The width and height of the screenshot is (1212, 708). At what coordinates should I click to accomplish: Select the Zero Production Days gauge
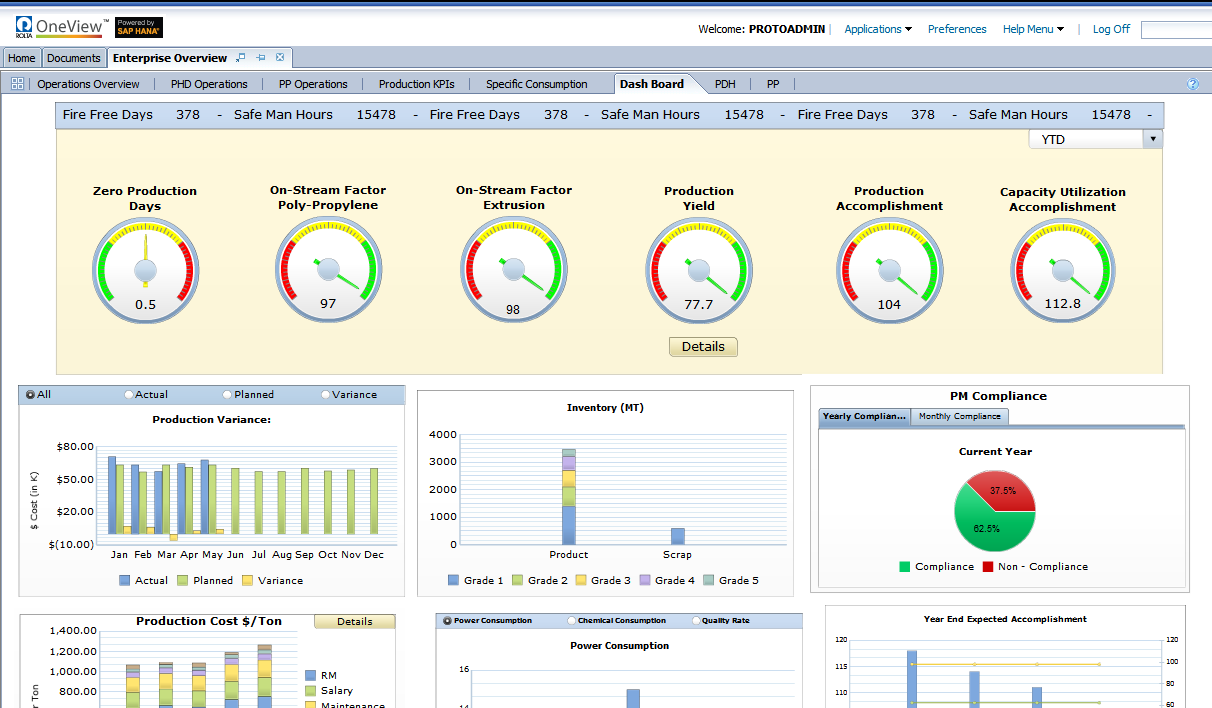tap(145, 271)
